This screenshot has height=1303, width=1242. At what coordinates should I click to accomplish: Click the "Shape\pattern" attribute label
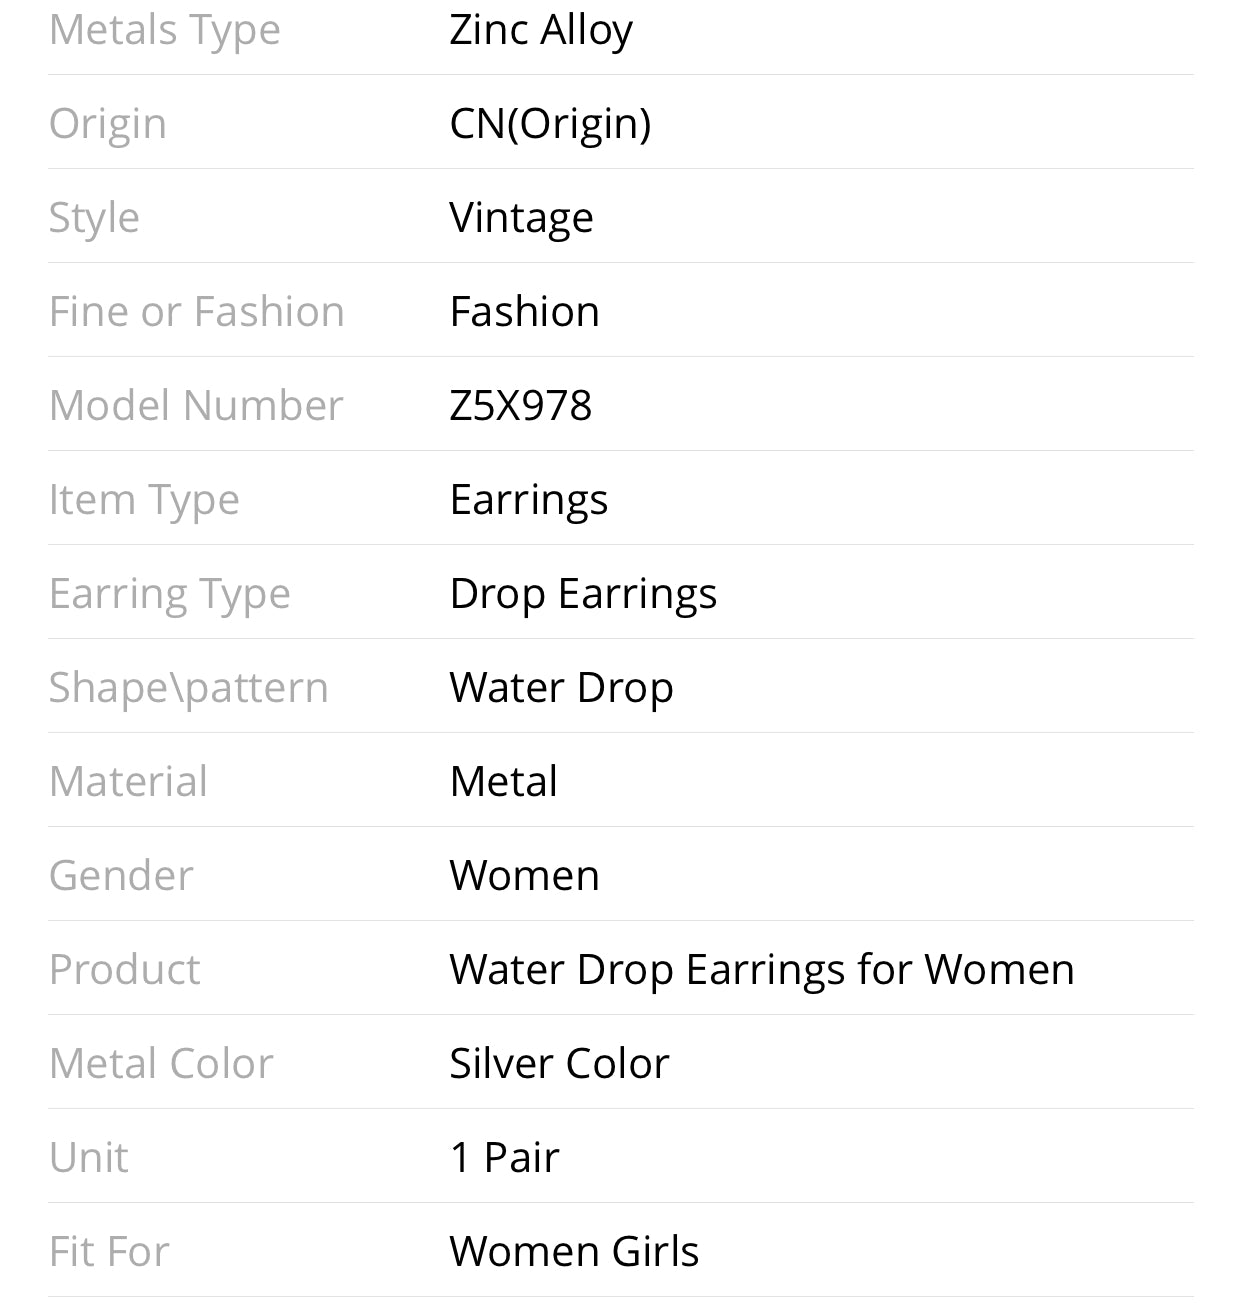[x=188, y=688]
